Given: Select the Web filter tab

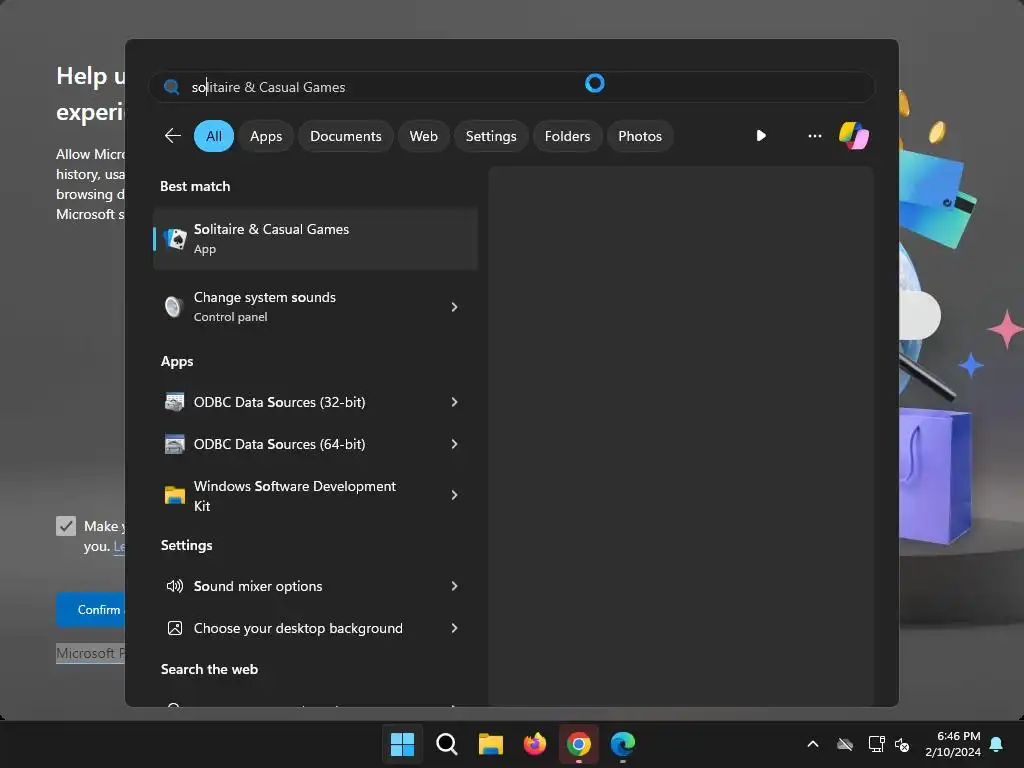Looking at the screenshot, I should pyautogui.click(x=423, y=136).
